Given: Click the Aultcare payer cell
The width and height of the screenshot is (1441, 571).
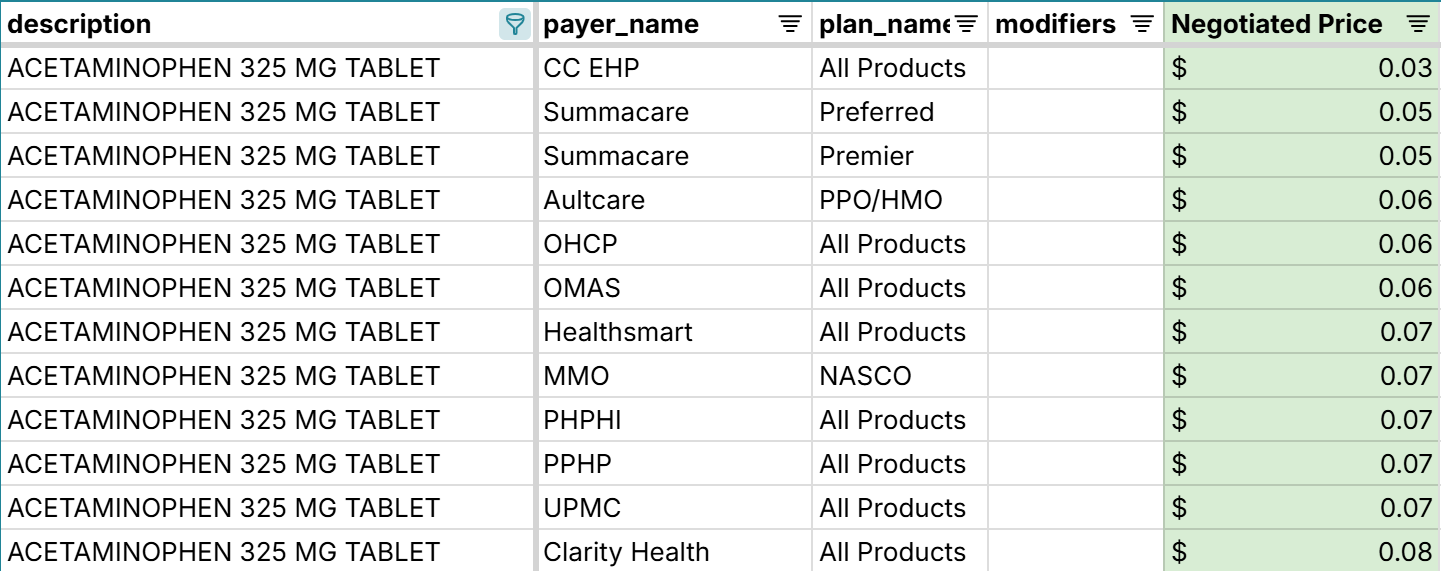Looking at the screenshot, I should [x=594, y=200].
